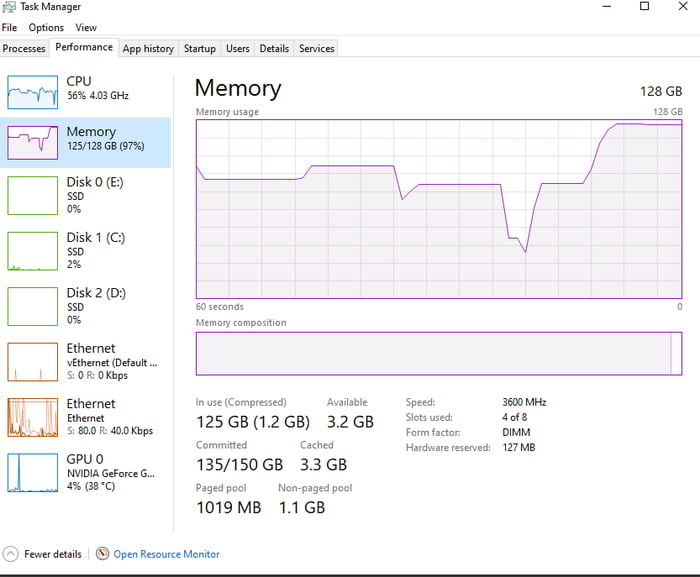Click the Open Resource Monitor link
The image size is (700, 577).
166,554
